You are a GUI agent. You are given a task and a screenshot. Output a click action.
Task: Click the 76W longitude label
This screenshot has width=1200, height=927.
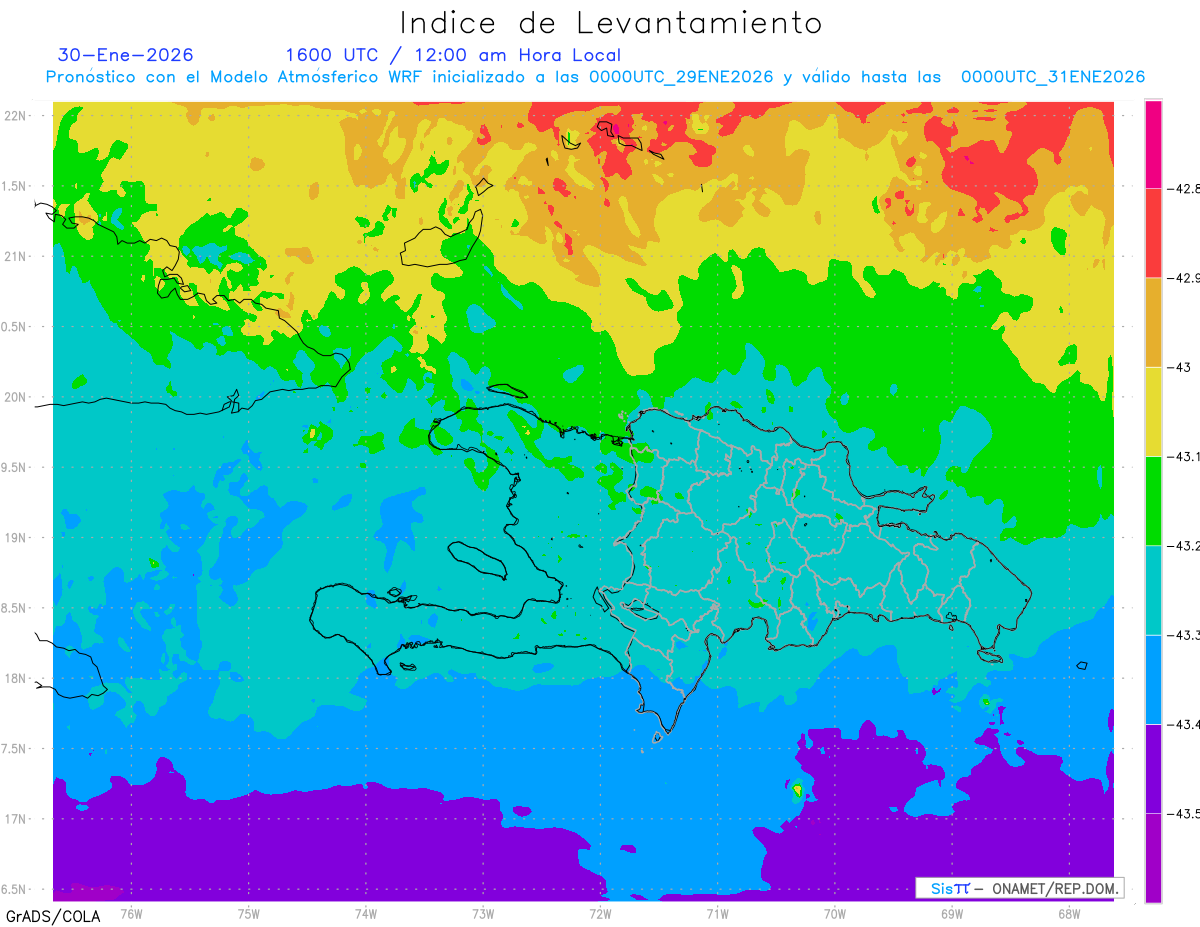(x=131, y=913)
